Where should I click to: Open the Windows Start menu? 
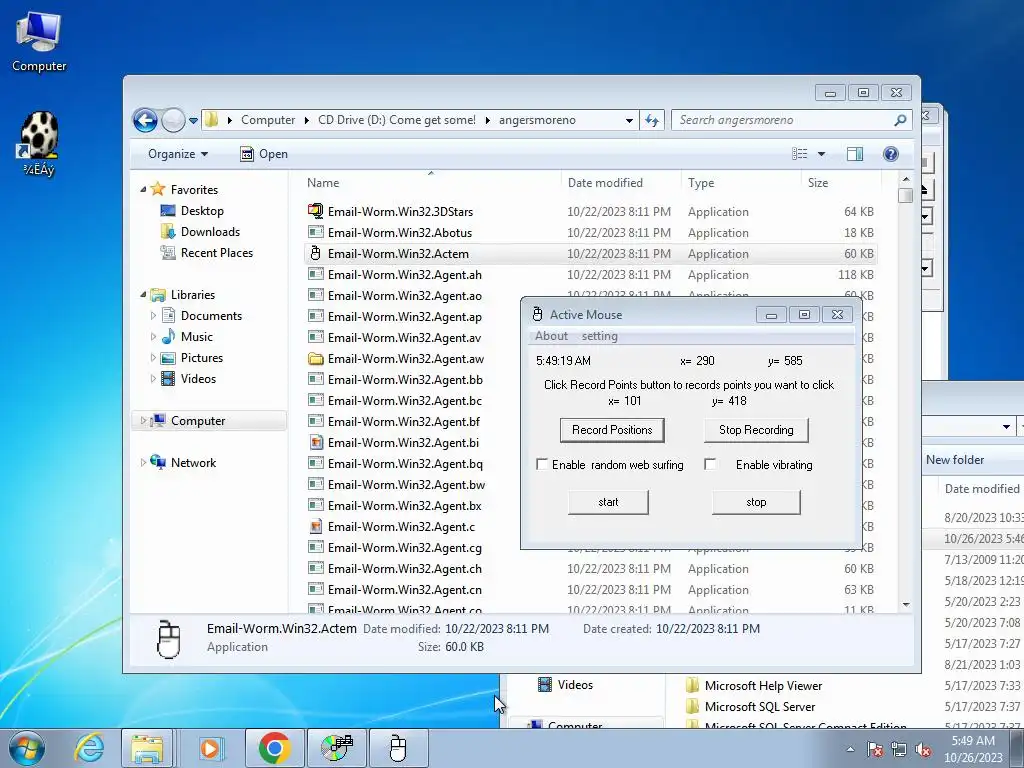pos(27,748)
